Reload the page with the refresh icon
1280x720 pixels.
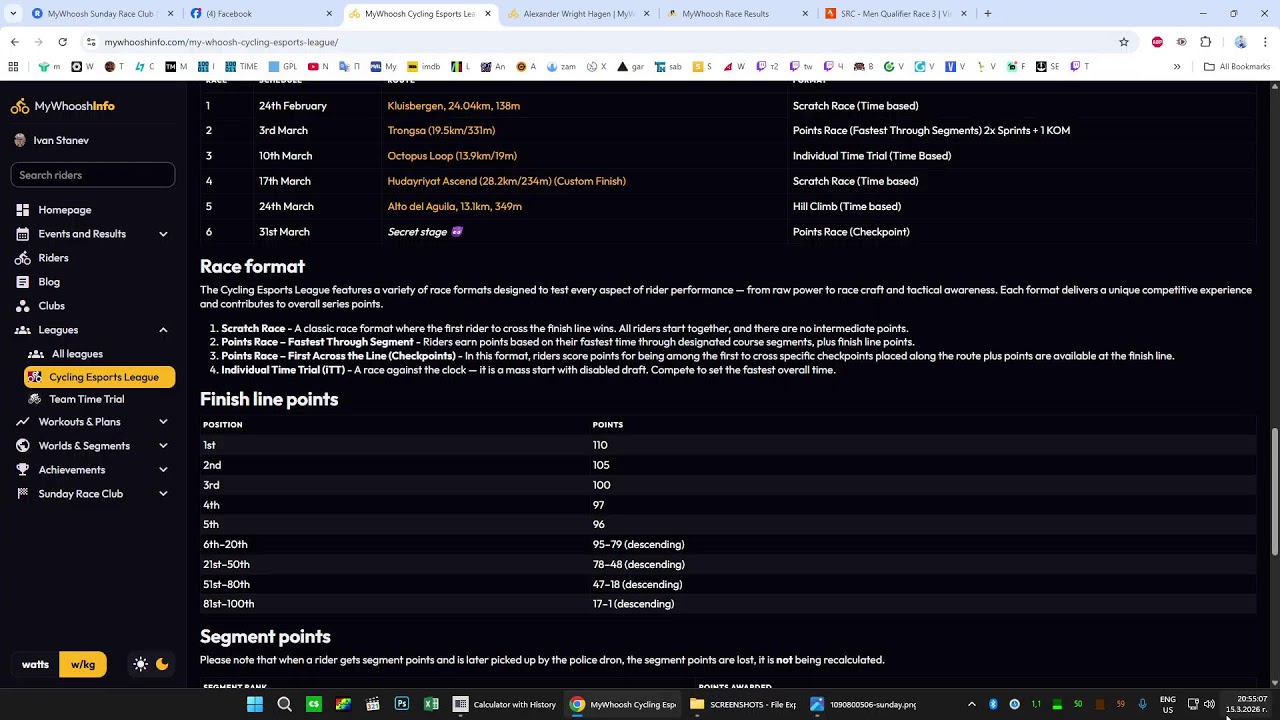[x=62, y=42]
